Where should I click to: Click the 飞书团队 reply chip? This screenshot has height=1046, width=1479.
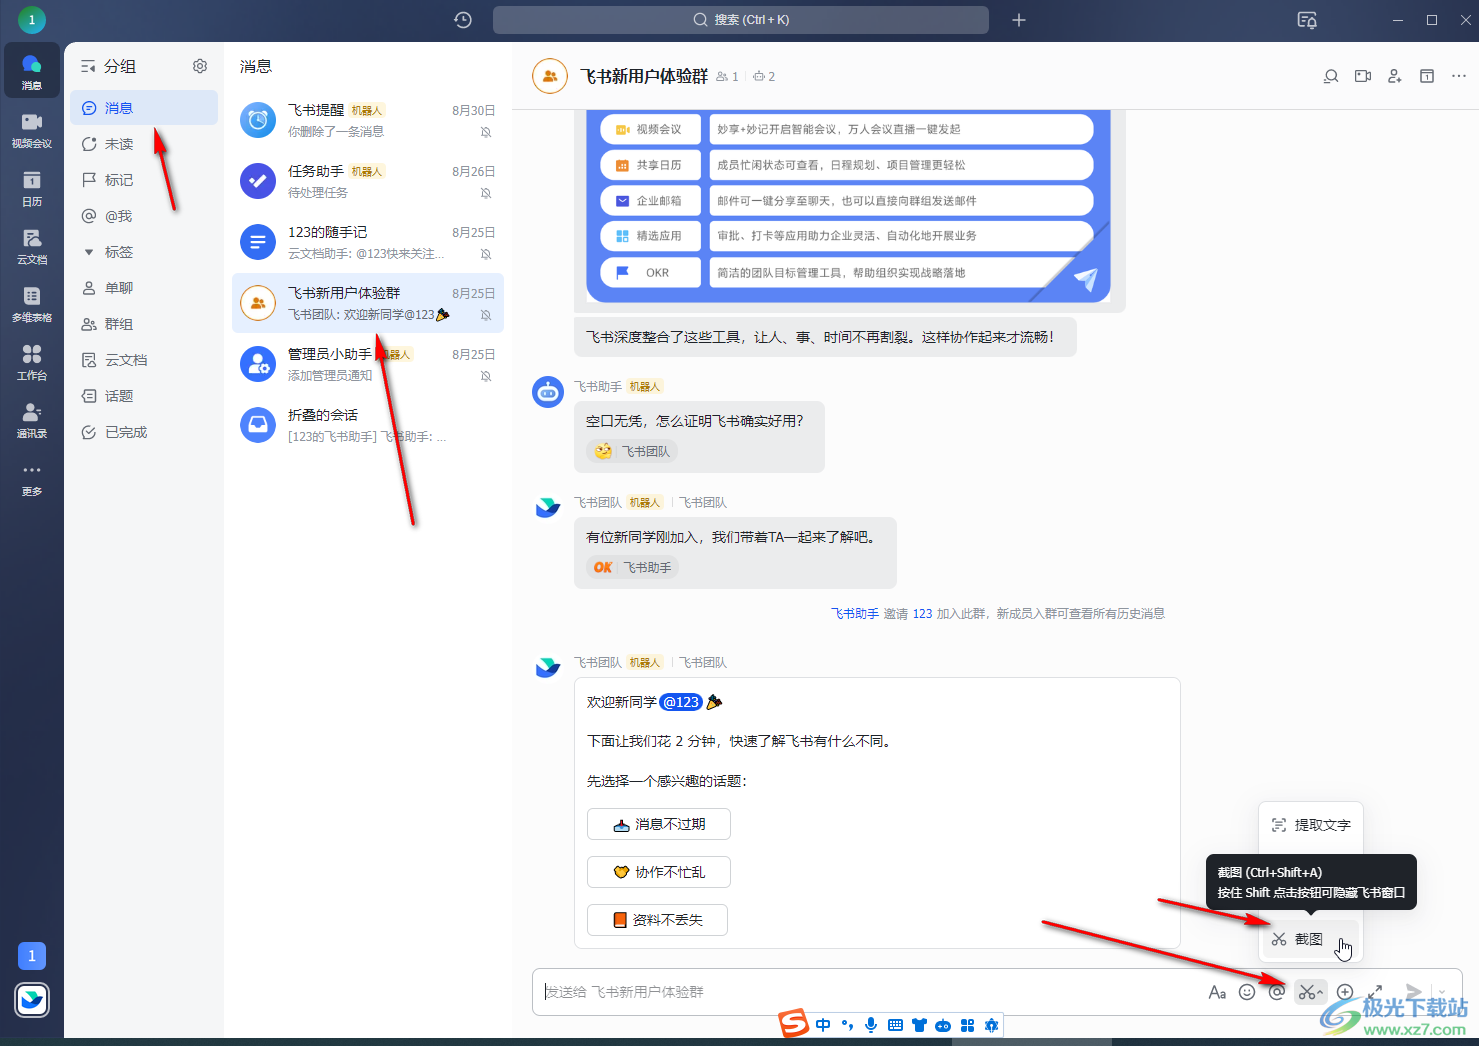click(x=632, y=451)
